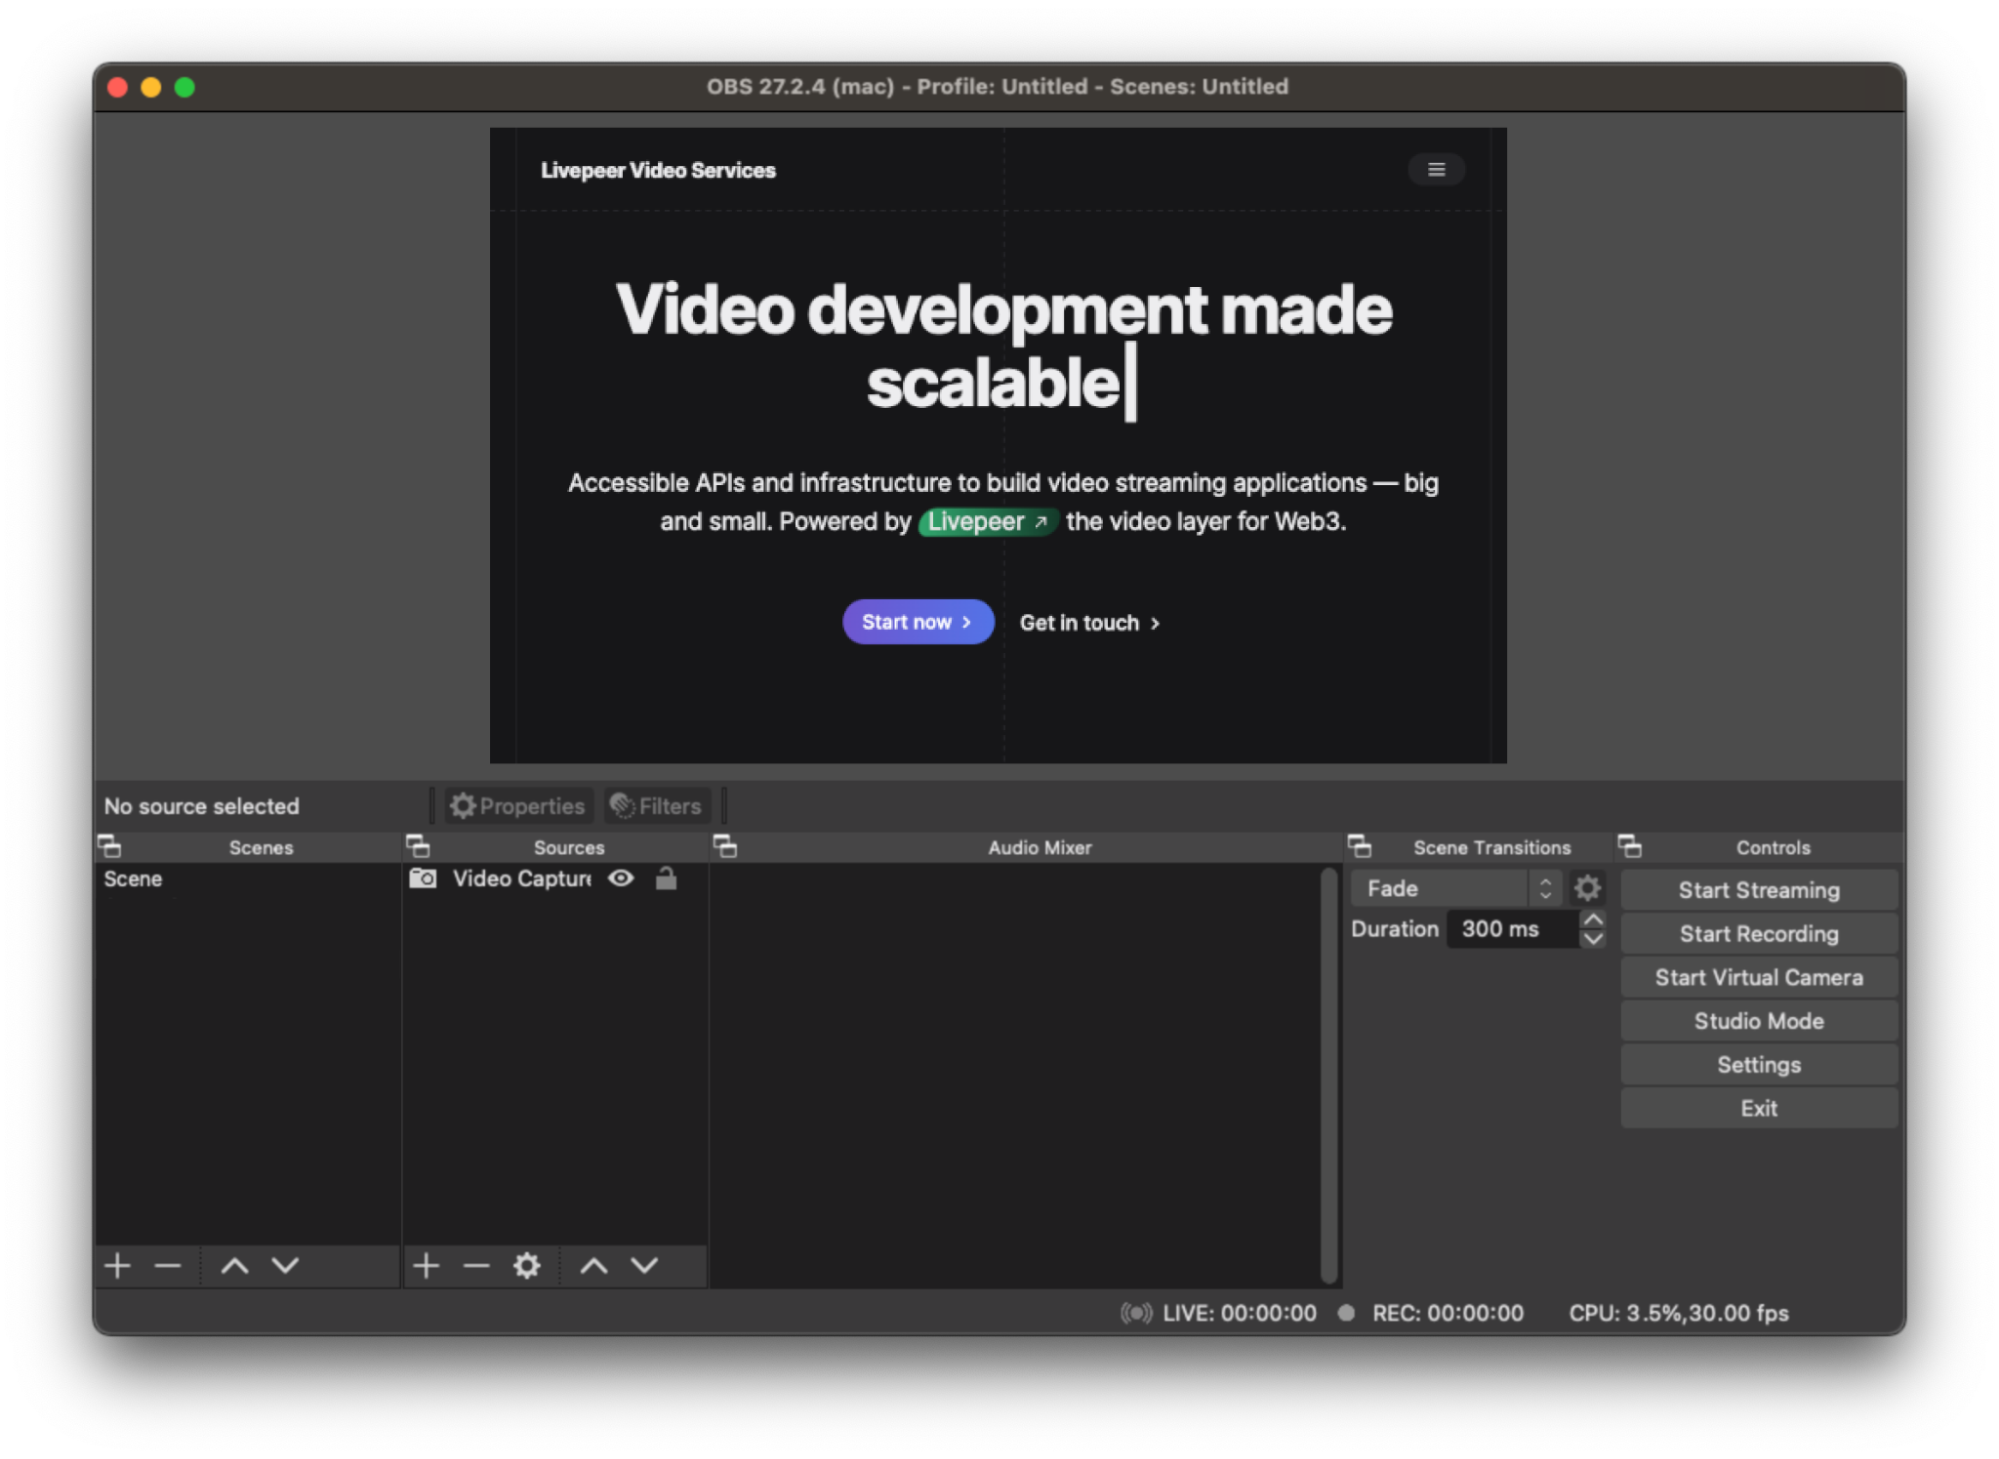Open Settings from Controls panel
1999x1459 pixels.
1758,1064
